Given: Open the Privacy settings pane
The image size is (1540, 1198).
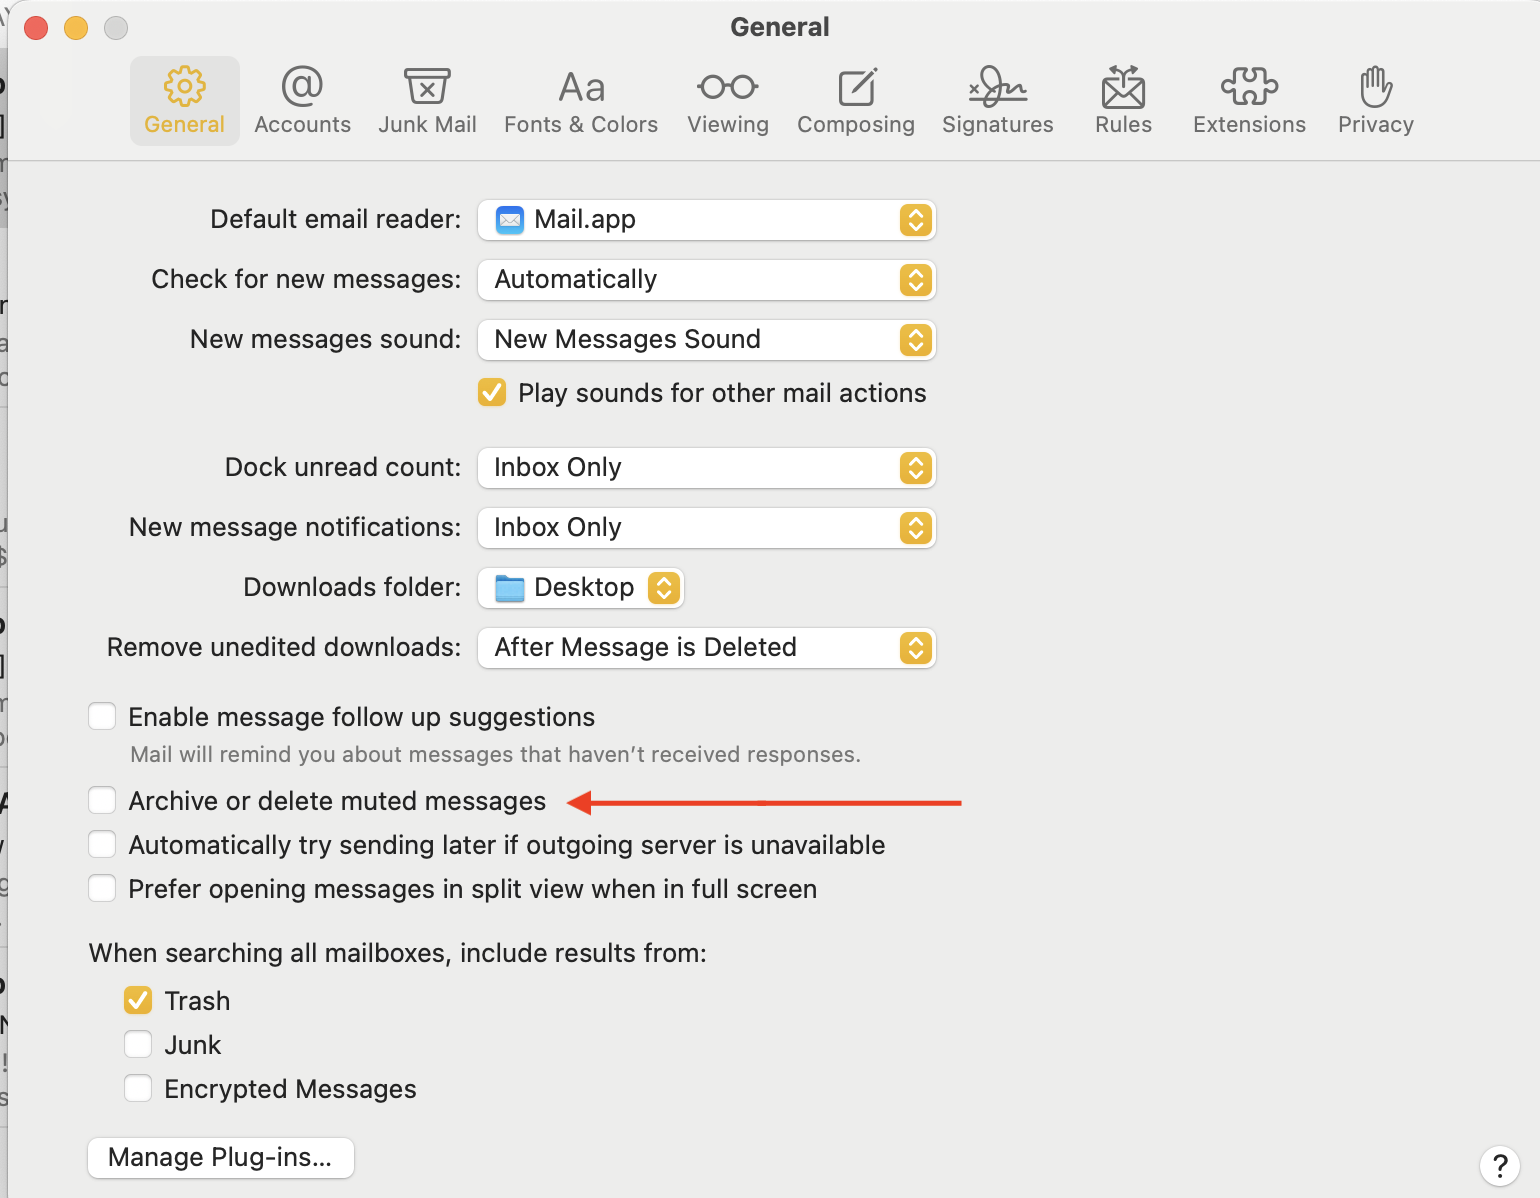Looking at the screenshot, I should click(x=1376, y=100).
